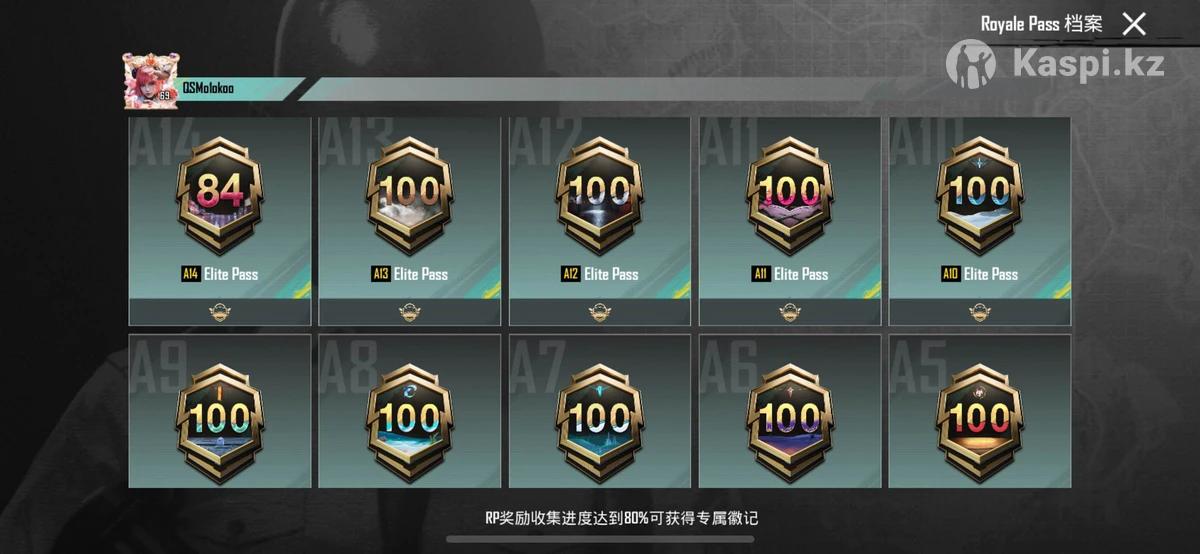Select the A14 Elite Pass badge showing 84

219,193
